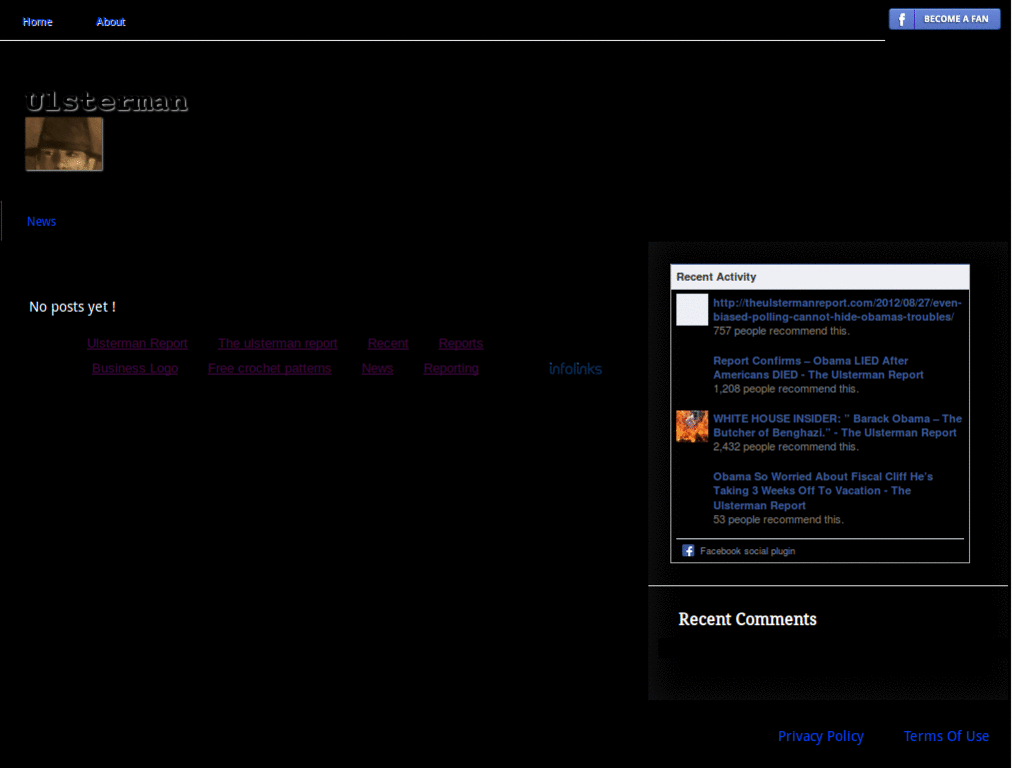Viewport: 1024px width, 768px height.
Task: Open the Ulsterman Report ad link
Action: point(137,344)
